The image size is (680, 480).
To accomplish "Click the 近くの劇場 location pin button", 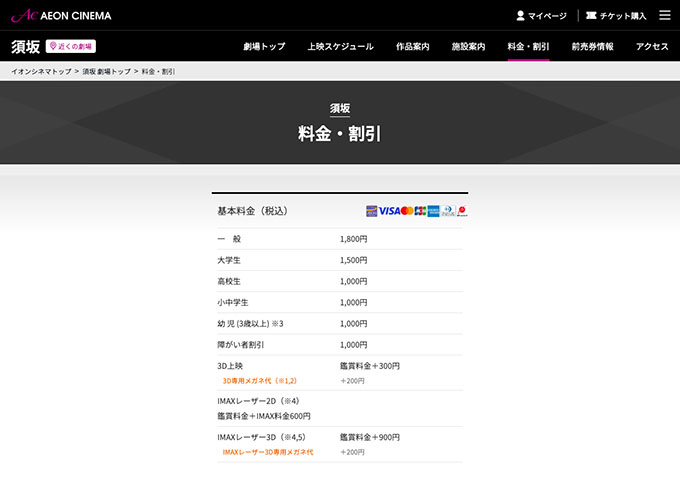I will point(70,46).
